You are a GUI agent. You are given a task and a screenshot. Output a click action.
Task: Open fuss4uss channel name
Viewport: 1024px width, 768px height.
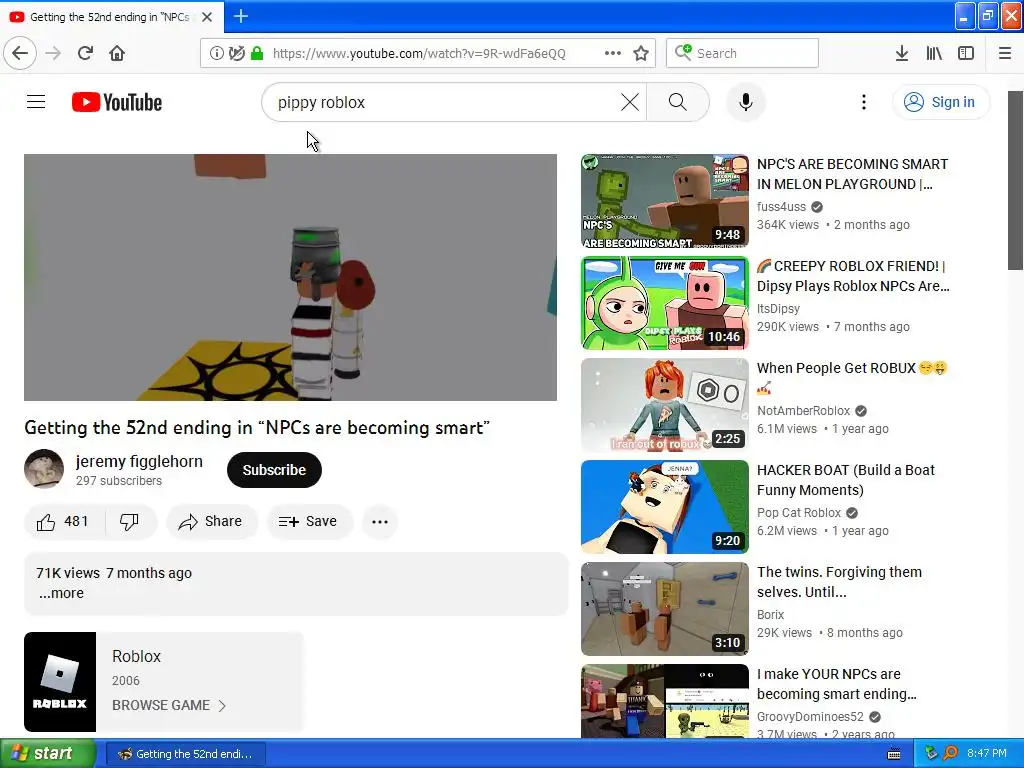[782, 206]
